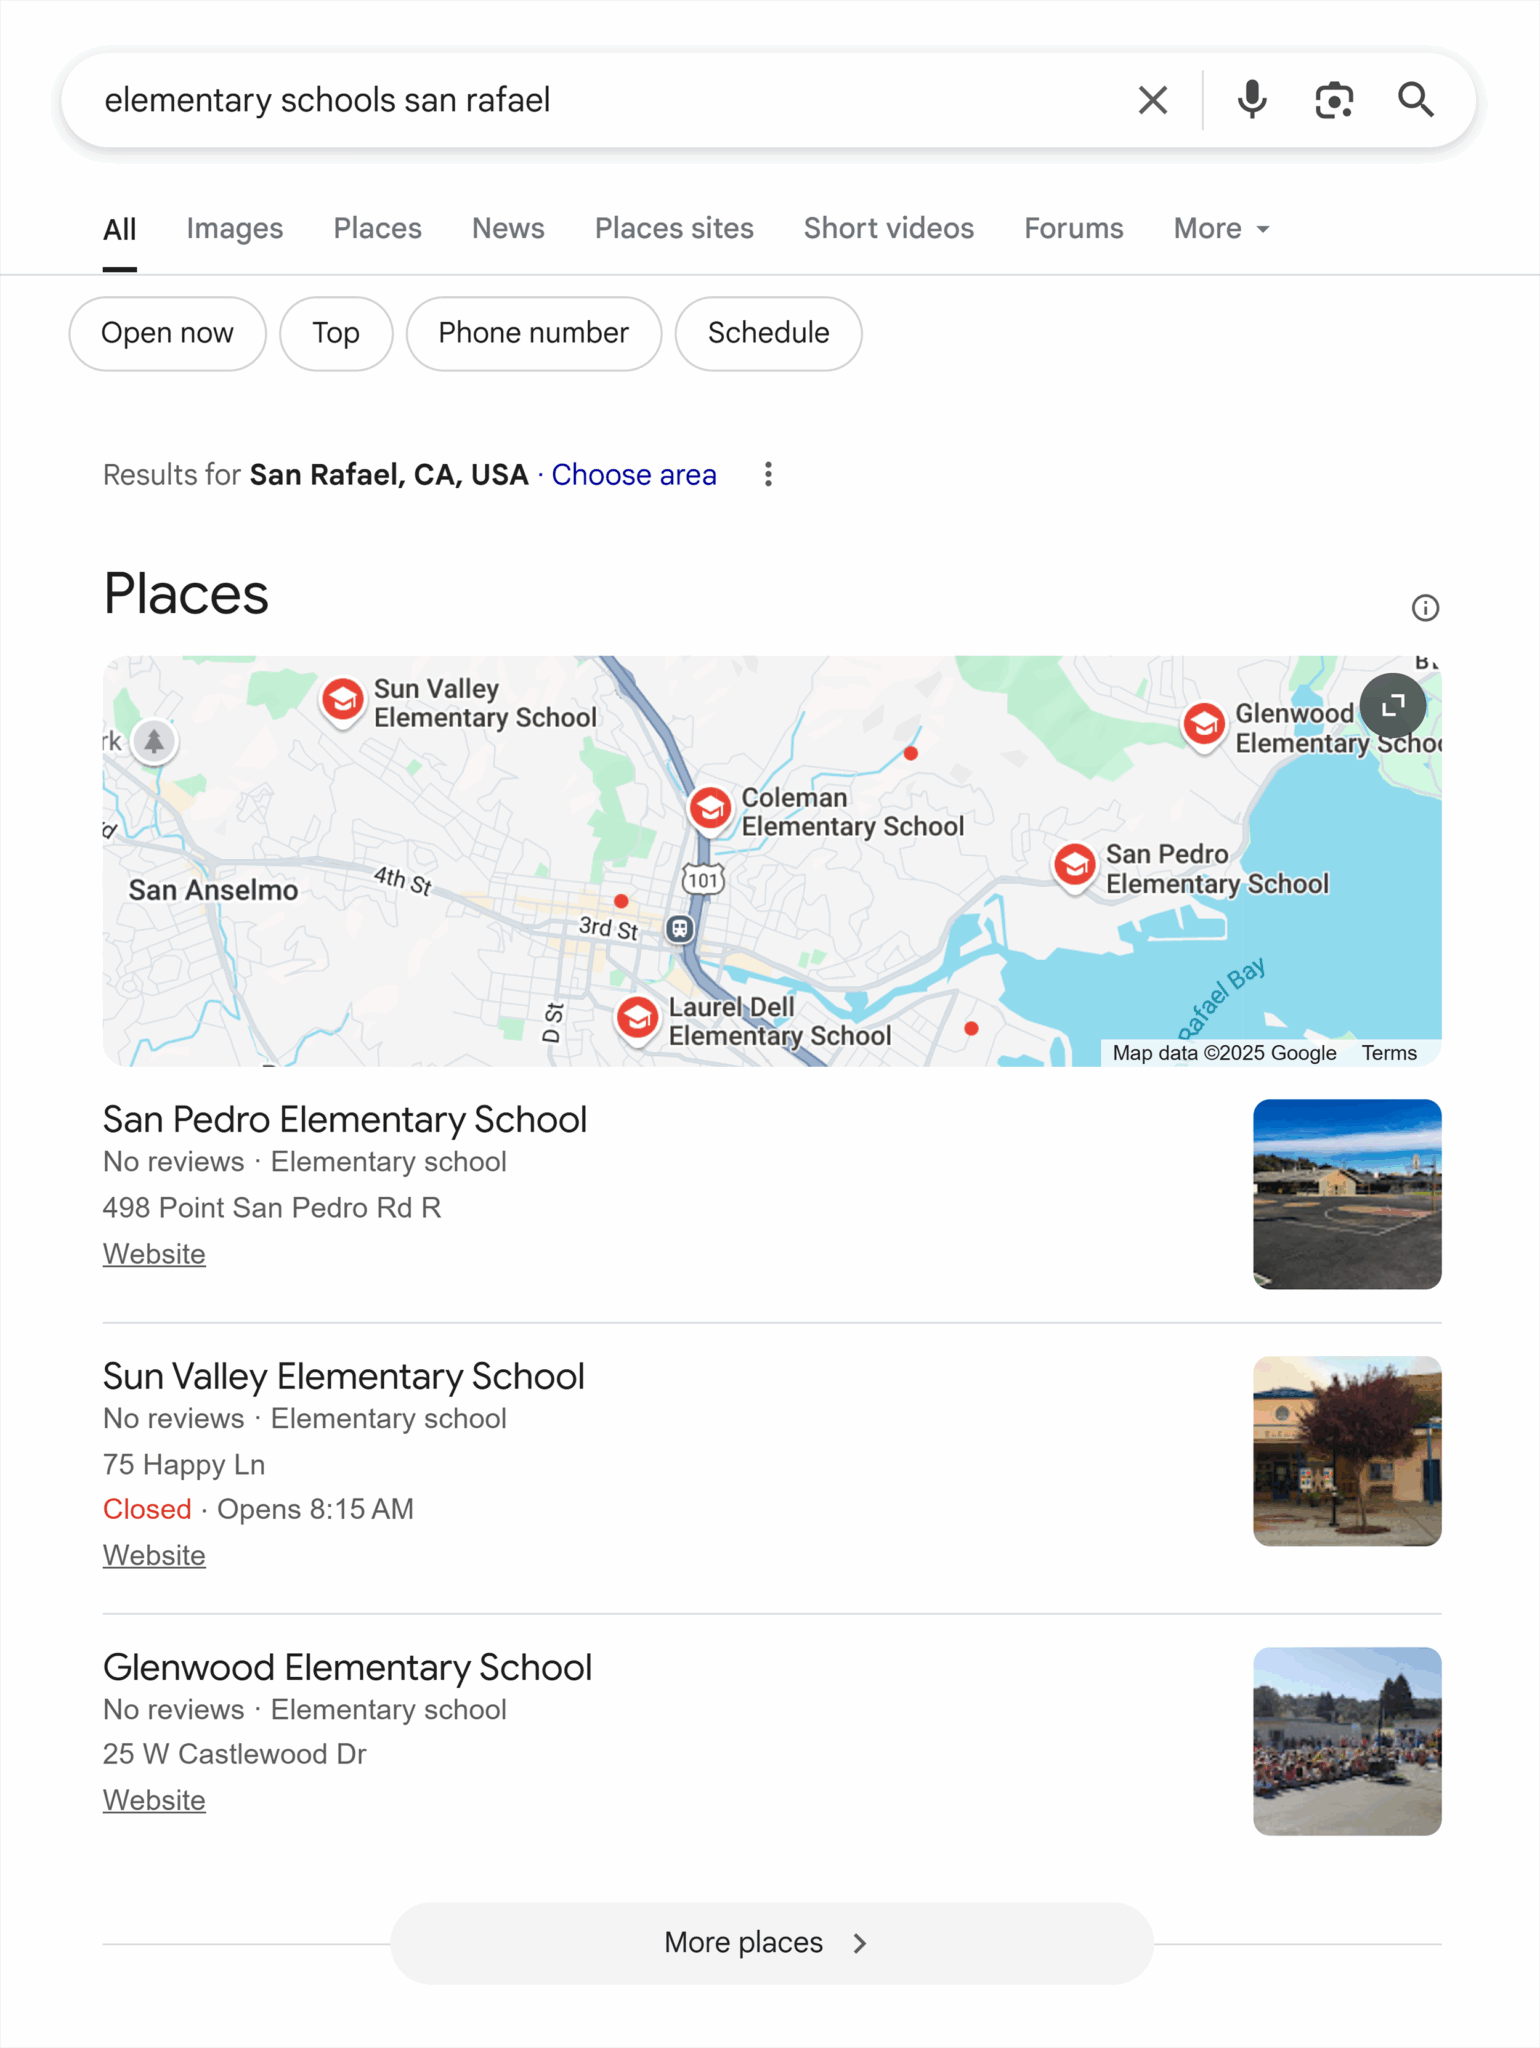Click the Highway 101 shield on map
This screenshot has width=1540, height=2048.
[703, 880]
